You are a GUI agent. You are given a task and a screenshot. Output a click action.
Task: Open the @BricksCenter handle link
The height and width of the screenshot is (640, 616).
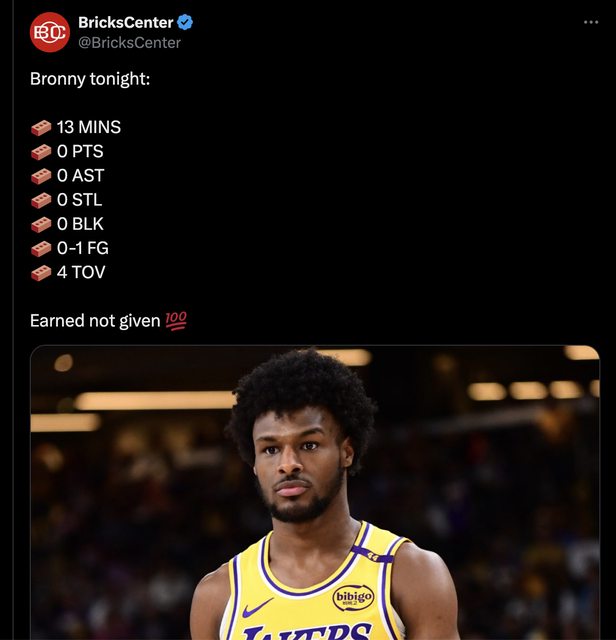(x=129, y=43)
